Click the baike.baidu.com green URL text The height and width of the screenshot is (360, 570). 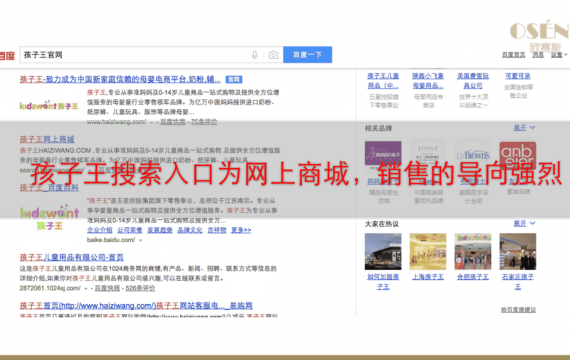[x=111, y=240]
